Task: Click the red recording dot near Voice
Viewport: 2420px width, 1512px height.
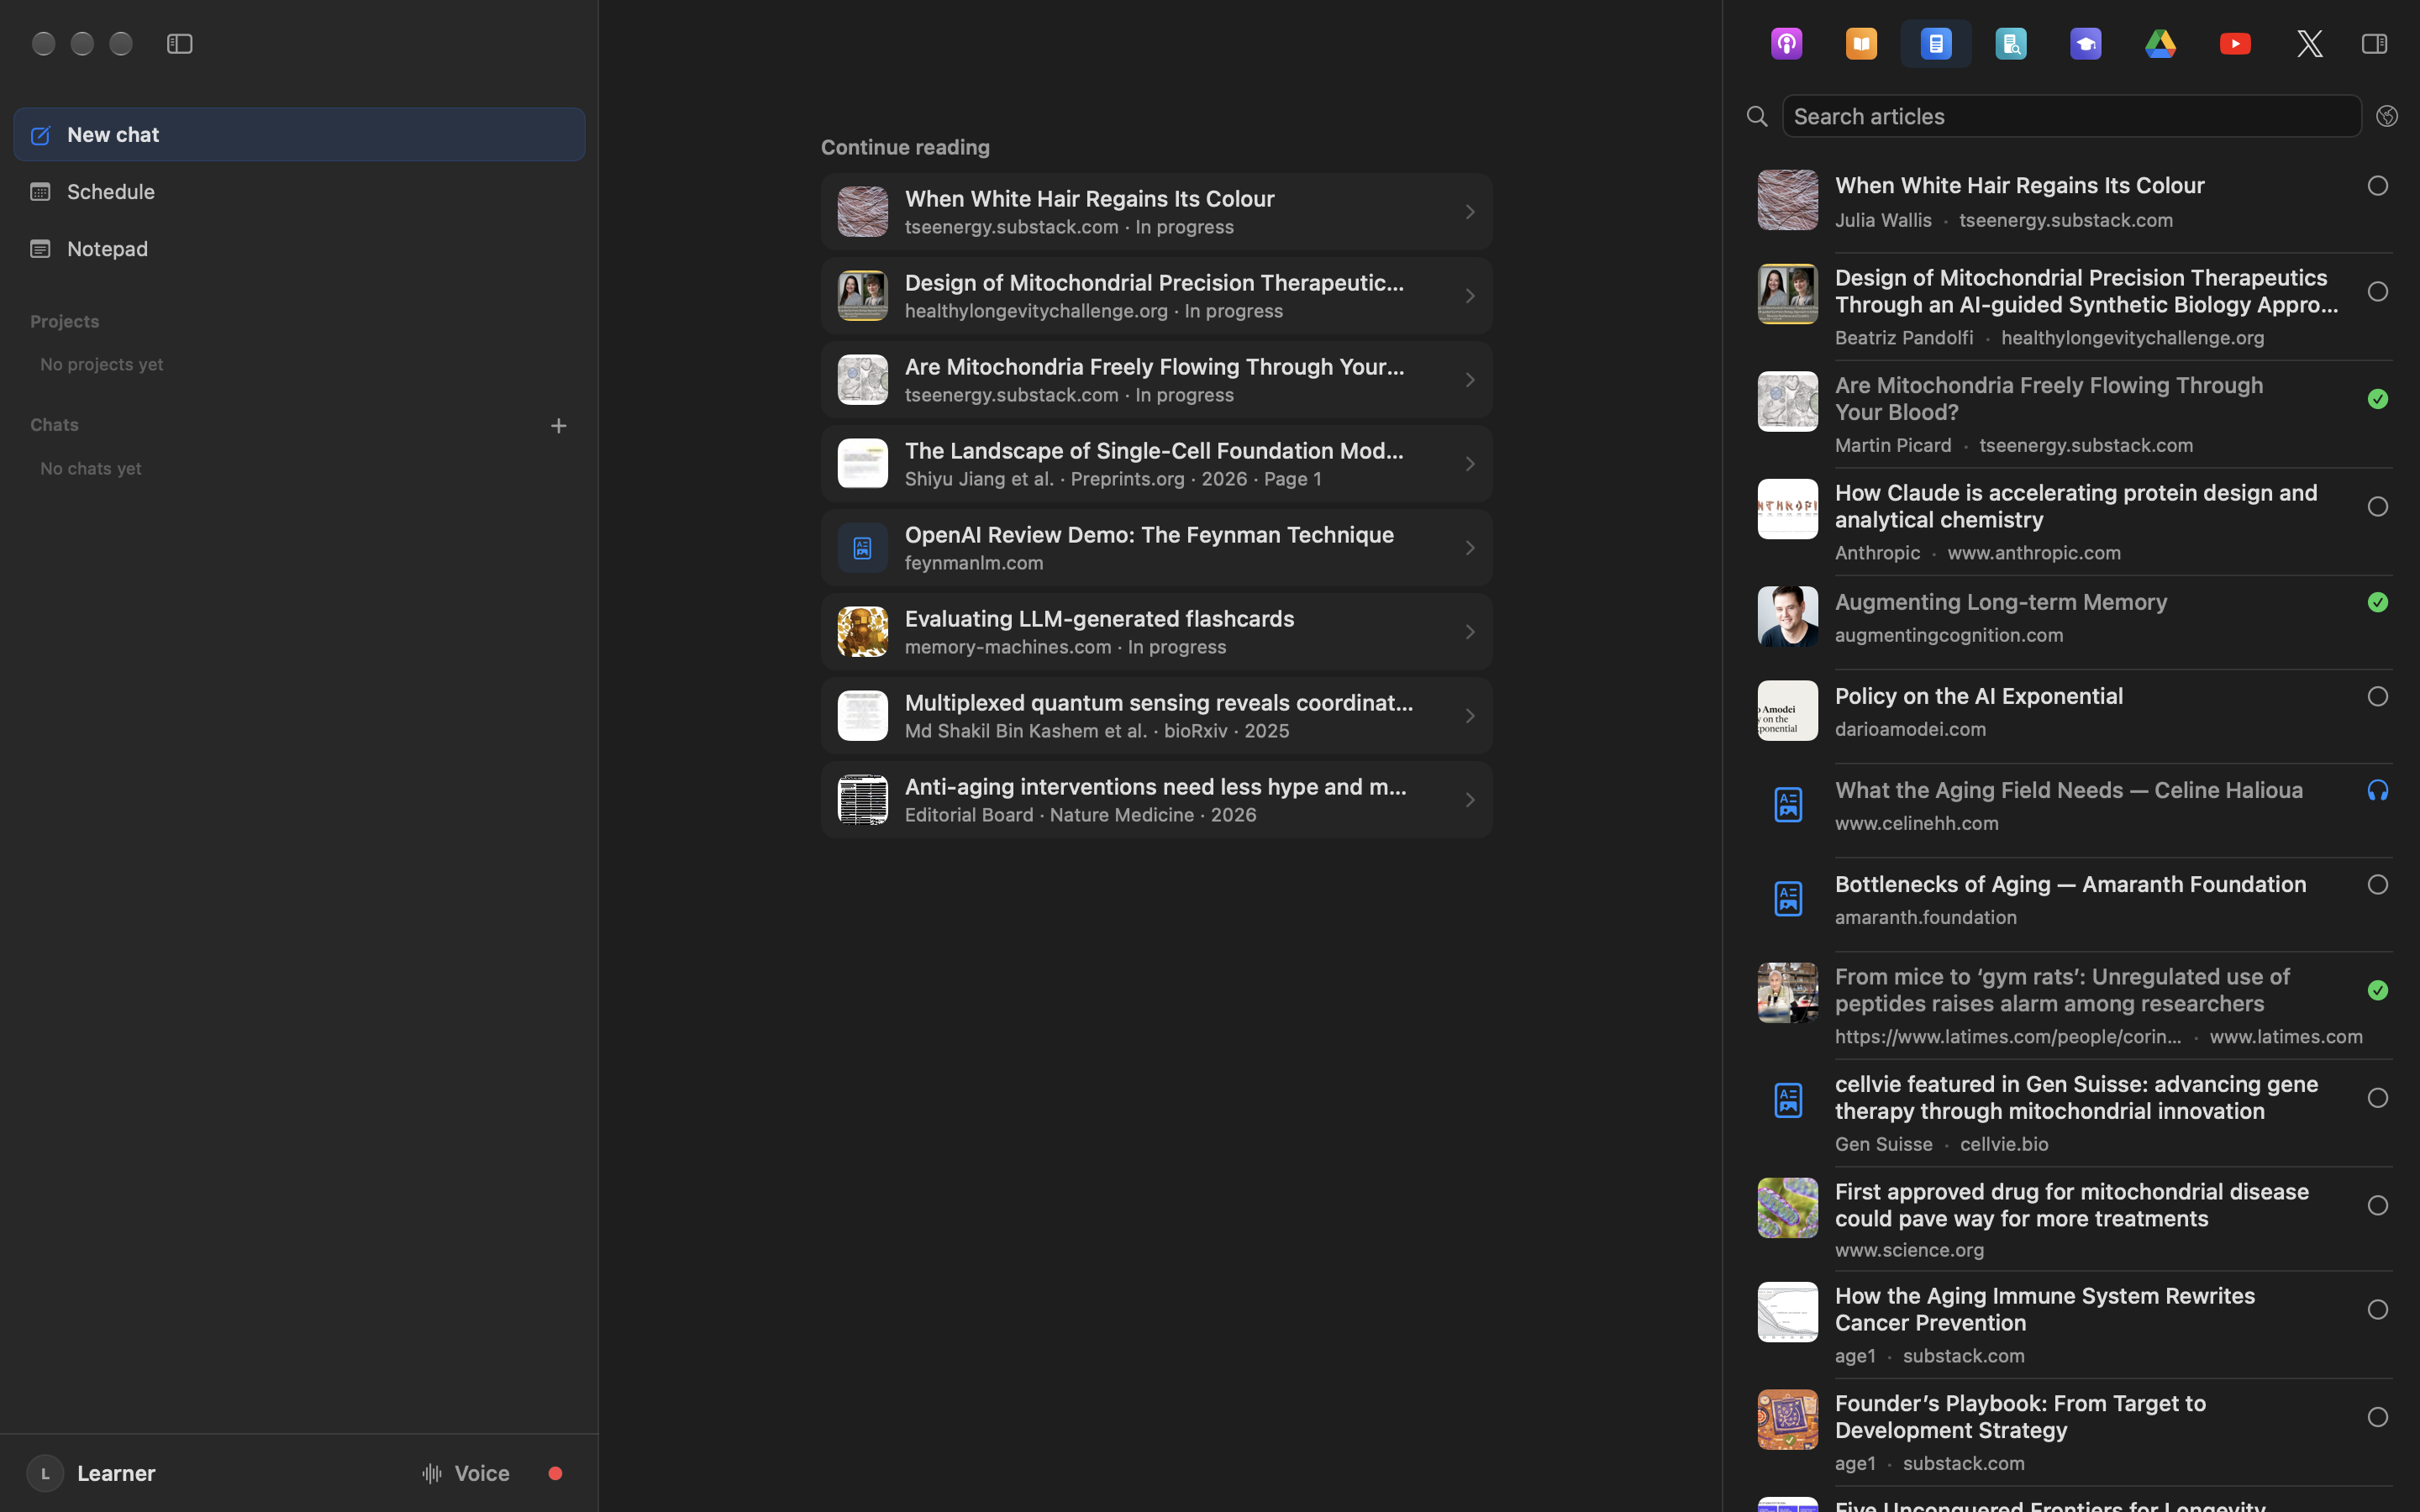Action: pyautogui.click(x=555, y=1473)
